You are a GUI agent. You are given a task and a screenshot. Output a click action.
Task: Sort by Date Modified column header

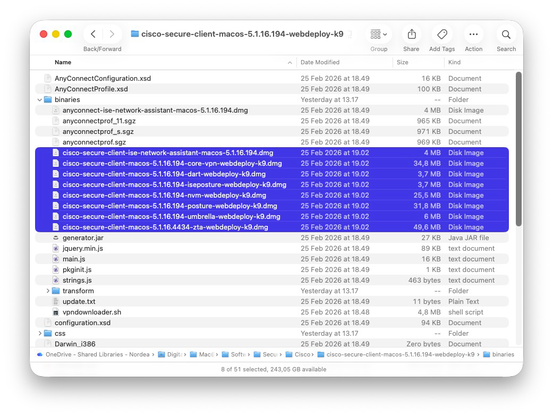320,62
